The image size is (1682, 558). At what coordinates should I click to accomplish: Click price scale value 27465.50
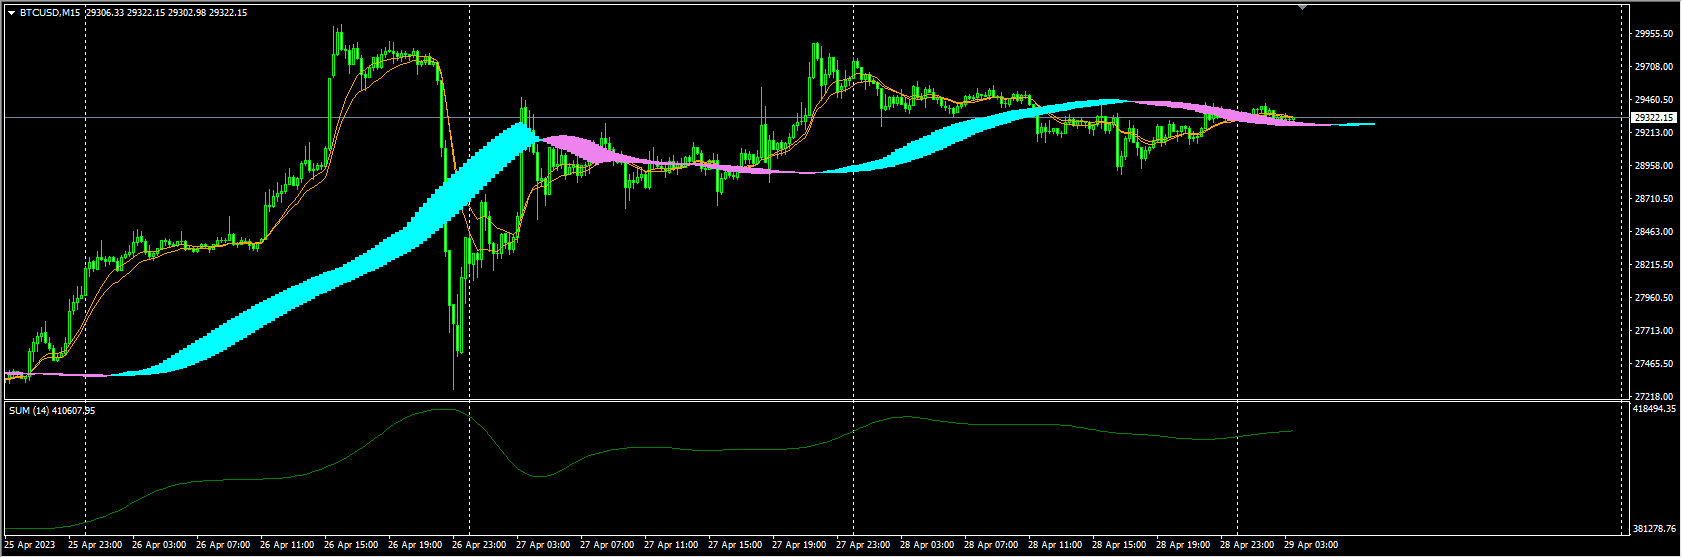pos(1654,363)
